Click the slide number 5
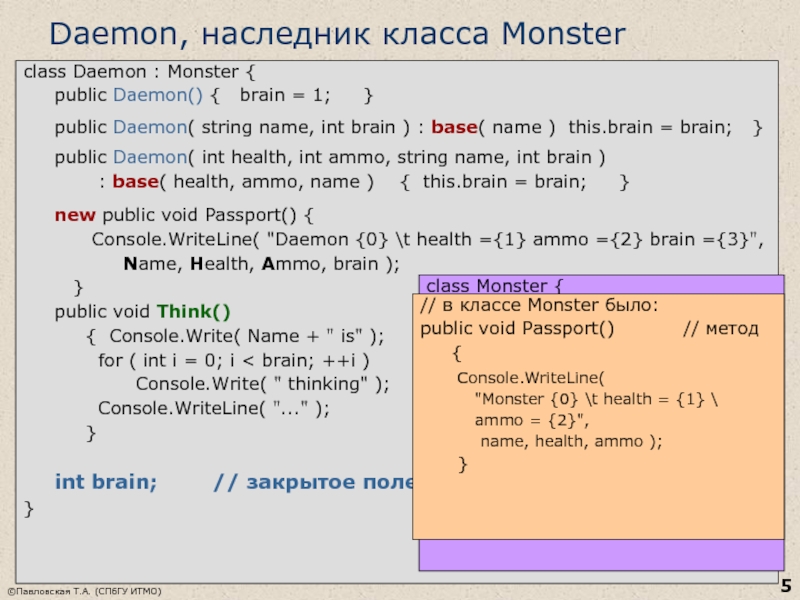 pyautogui.click(x=786, y=586)
